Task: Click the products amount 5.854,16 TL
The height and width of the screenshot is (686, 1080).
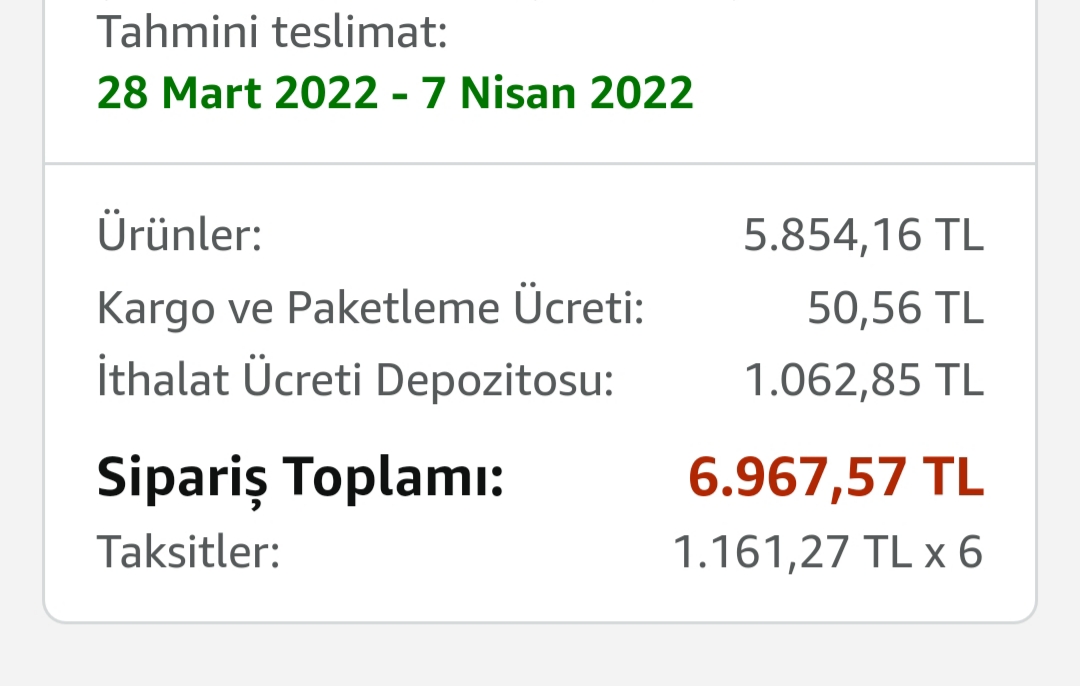Action: click(864, 236)
